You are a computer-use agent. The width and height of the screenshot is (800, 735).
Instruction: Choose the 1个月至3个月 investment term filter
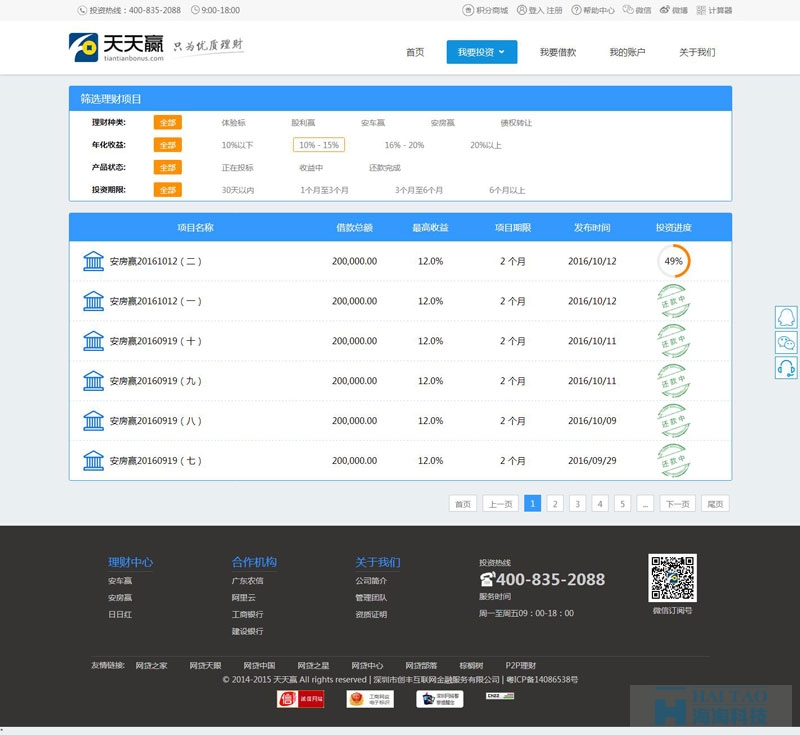[x=324, y=190]
